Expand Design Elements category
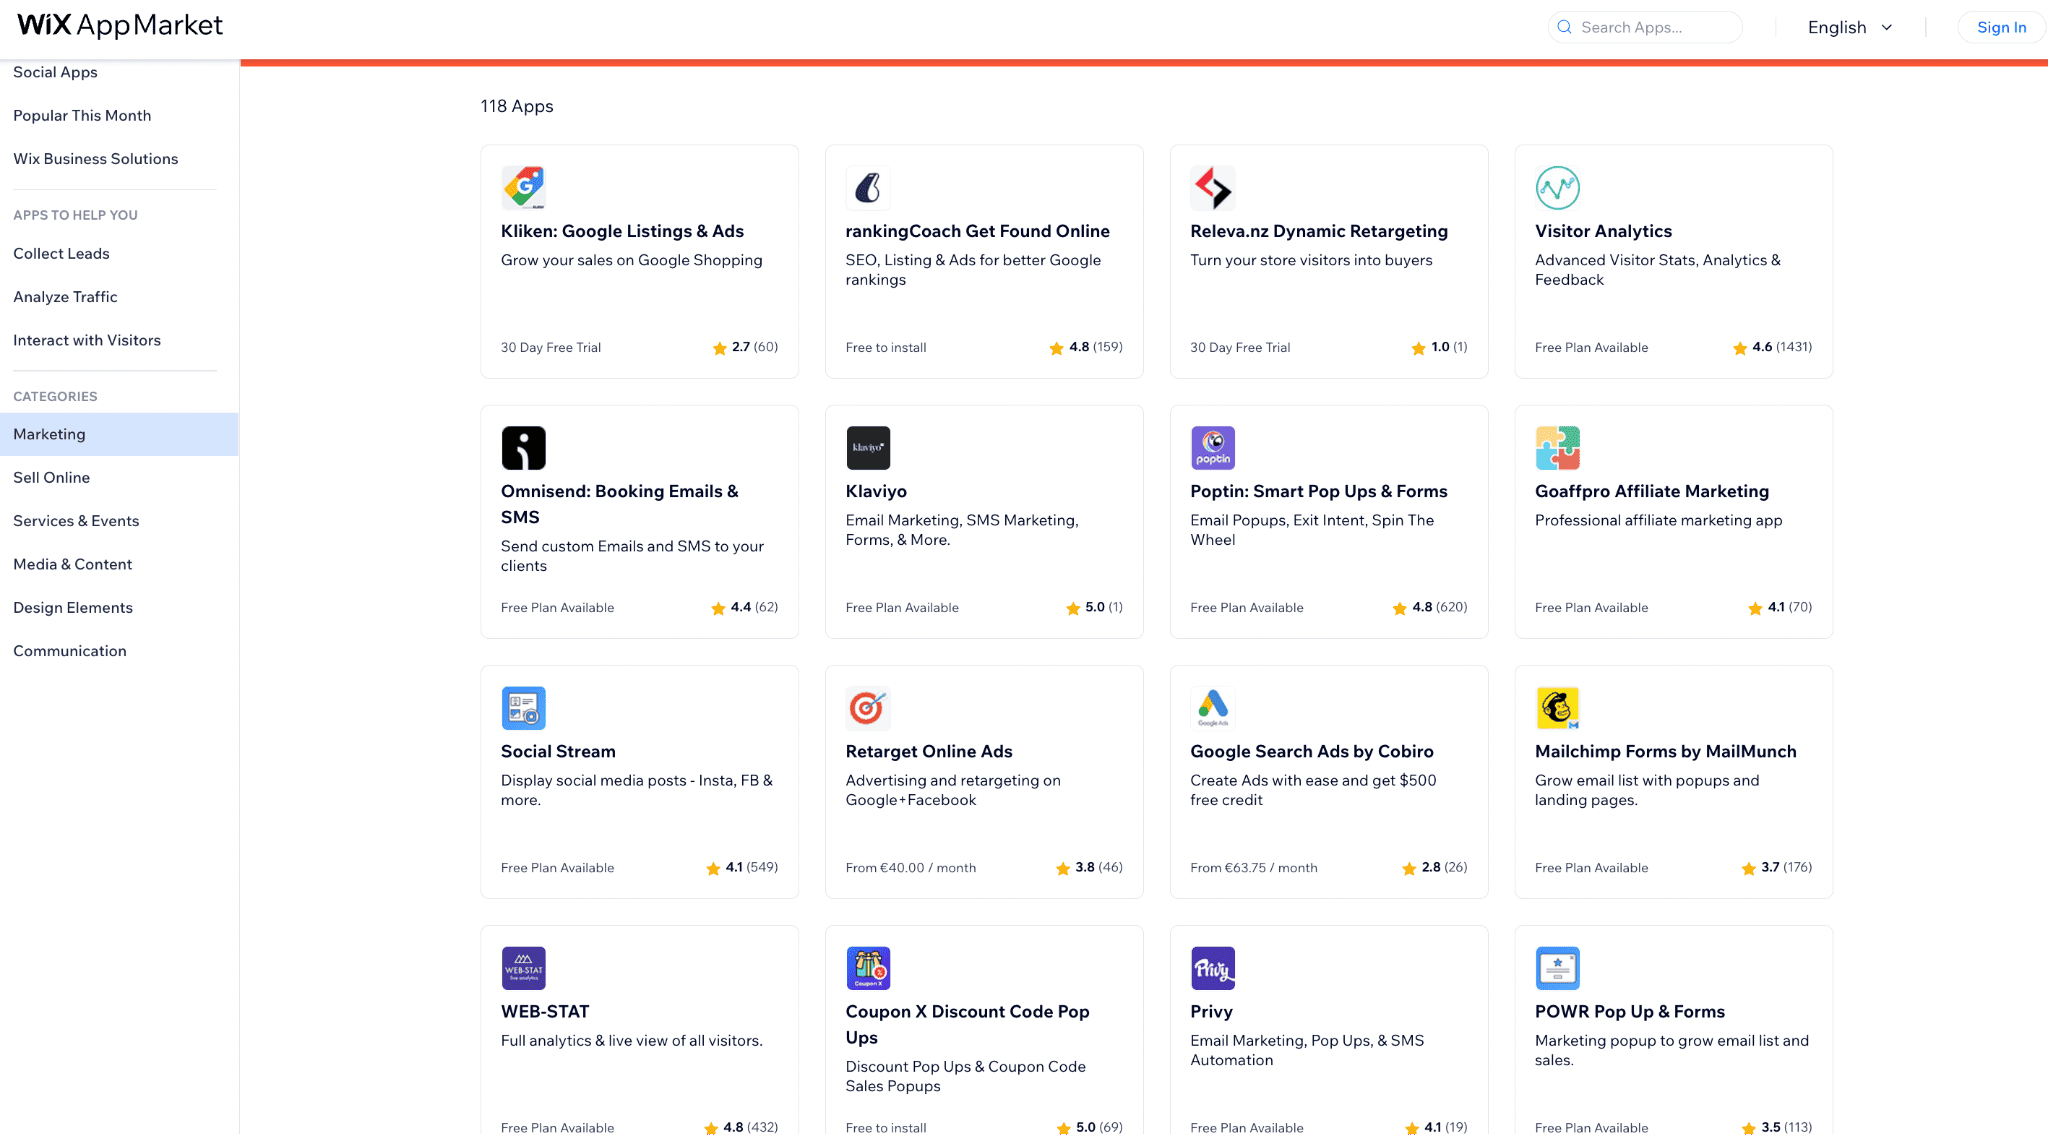Screen dimensions: 2048x1135 (x=73, y=607)
